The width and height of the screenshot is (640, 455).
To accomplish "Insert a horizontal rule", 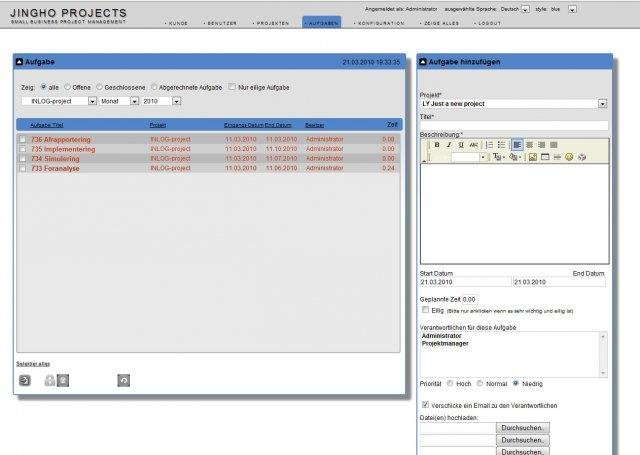I will (557, 157).
